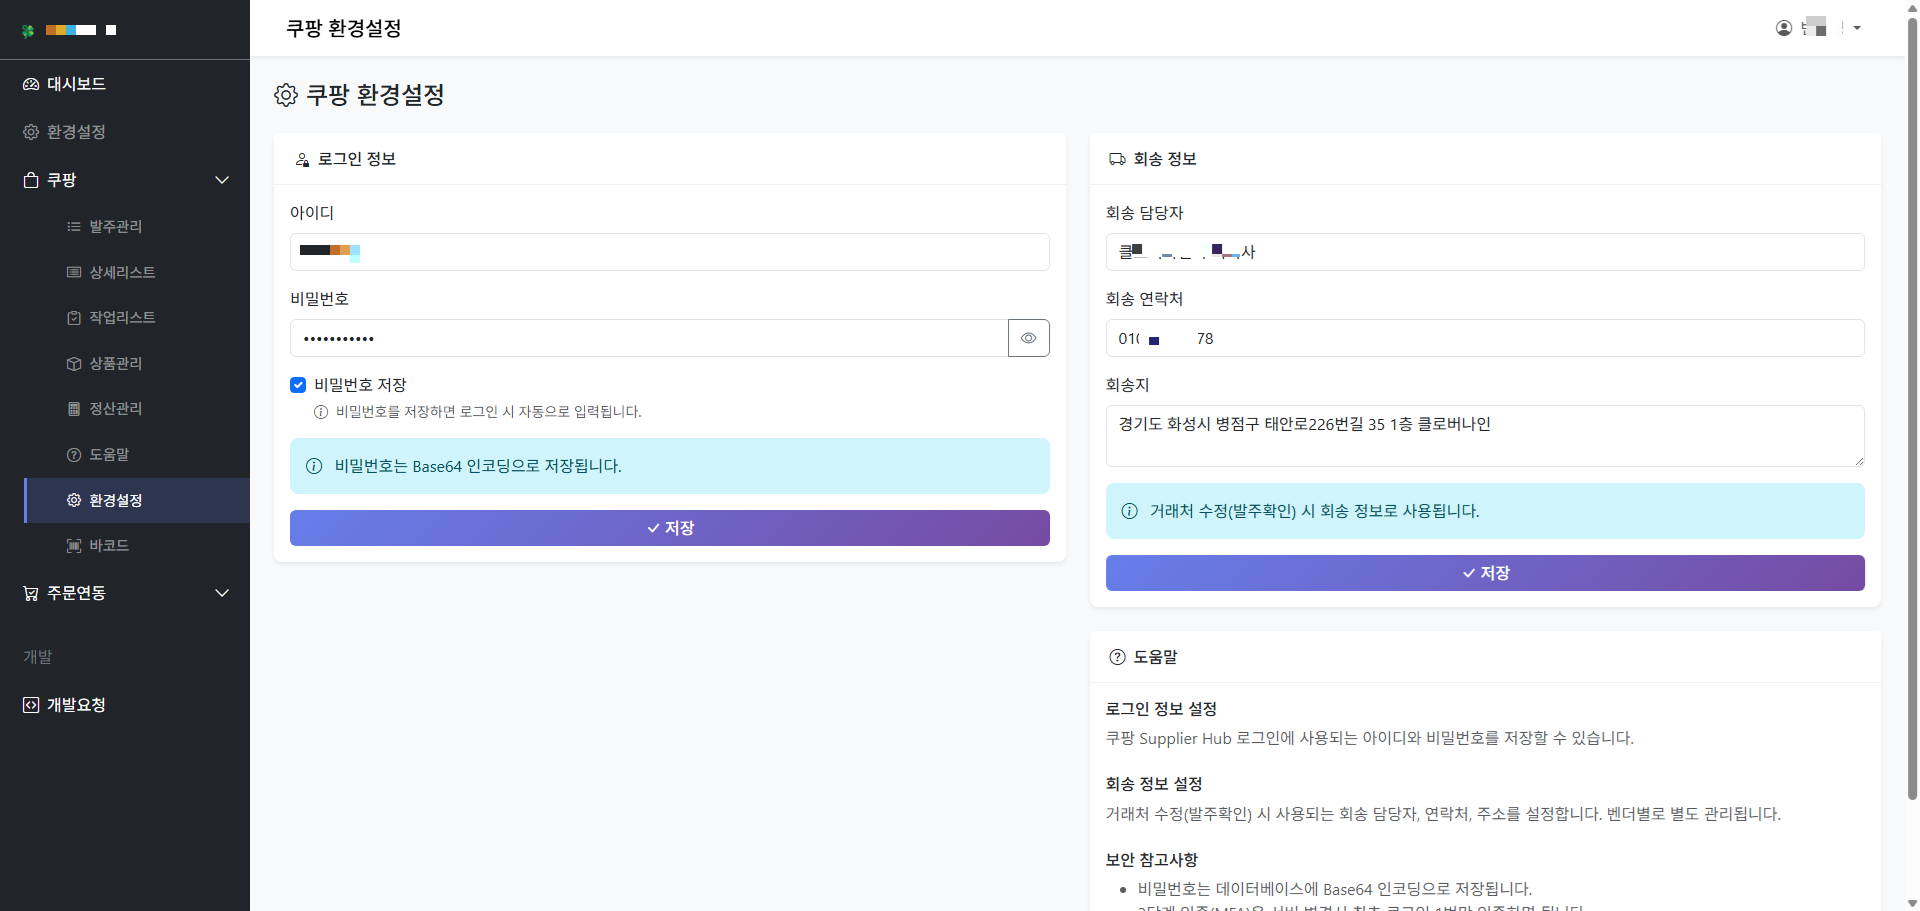Click the 보안 참고사항 help heading
Viewport: 1920px width, 911px height.
coord(1152,860)
